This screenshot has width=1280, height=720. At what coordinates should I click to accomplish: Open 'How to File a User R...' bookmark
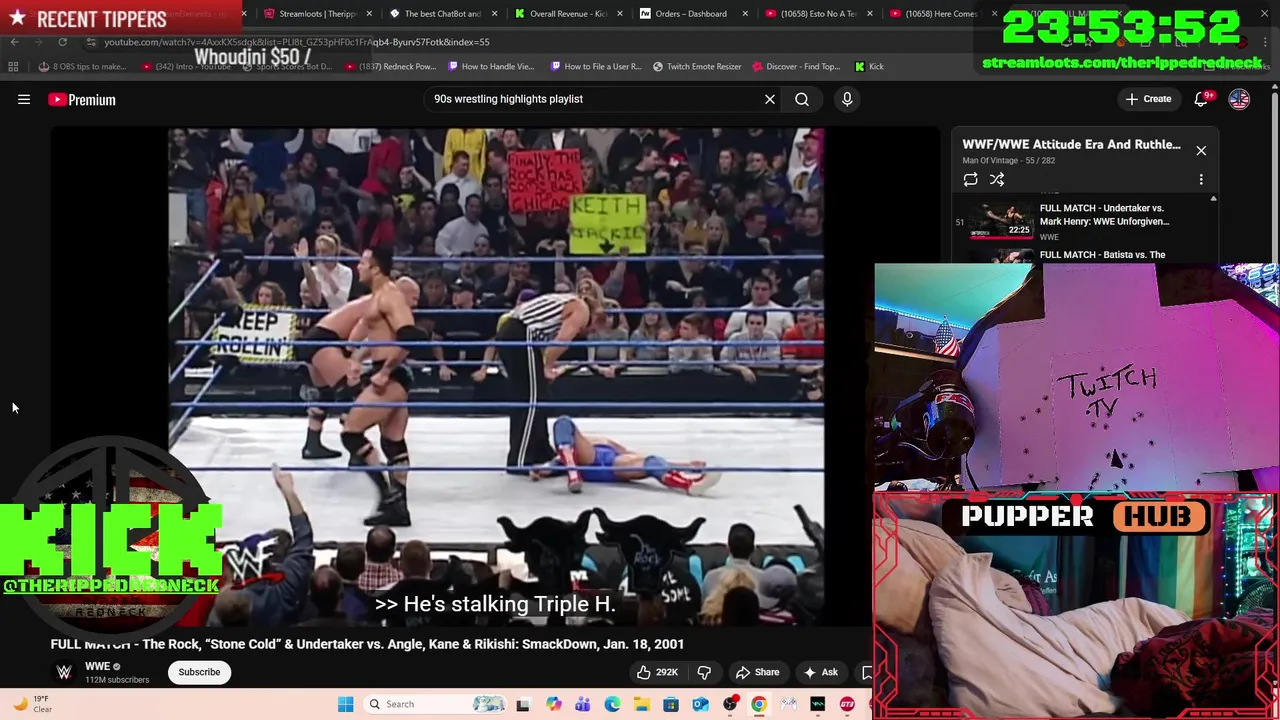pos(596,66)
